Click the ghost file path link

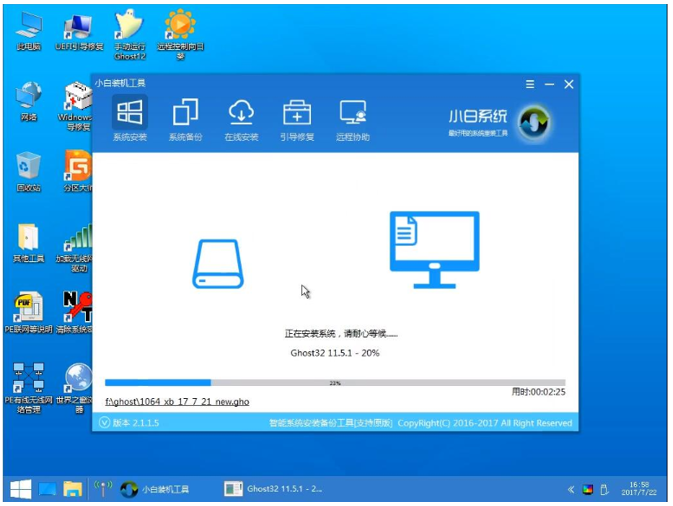177,401
